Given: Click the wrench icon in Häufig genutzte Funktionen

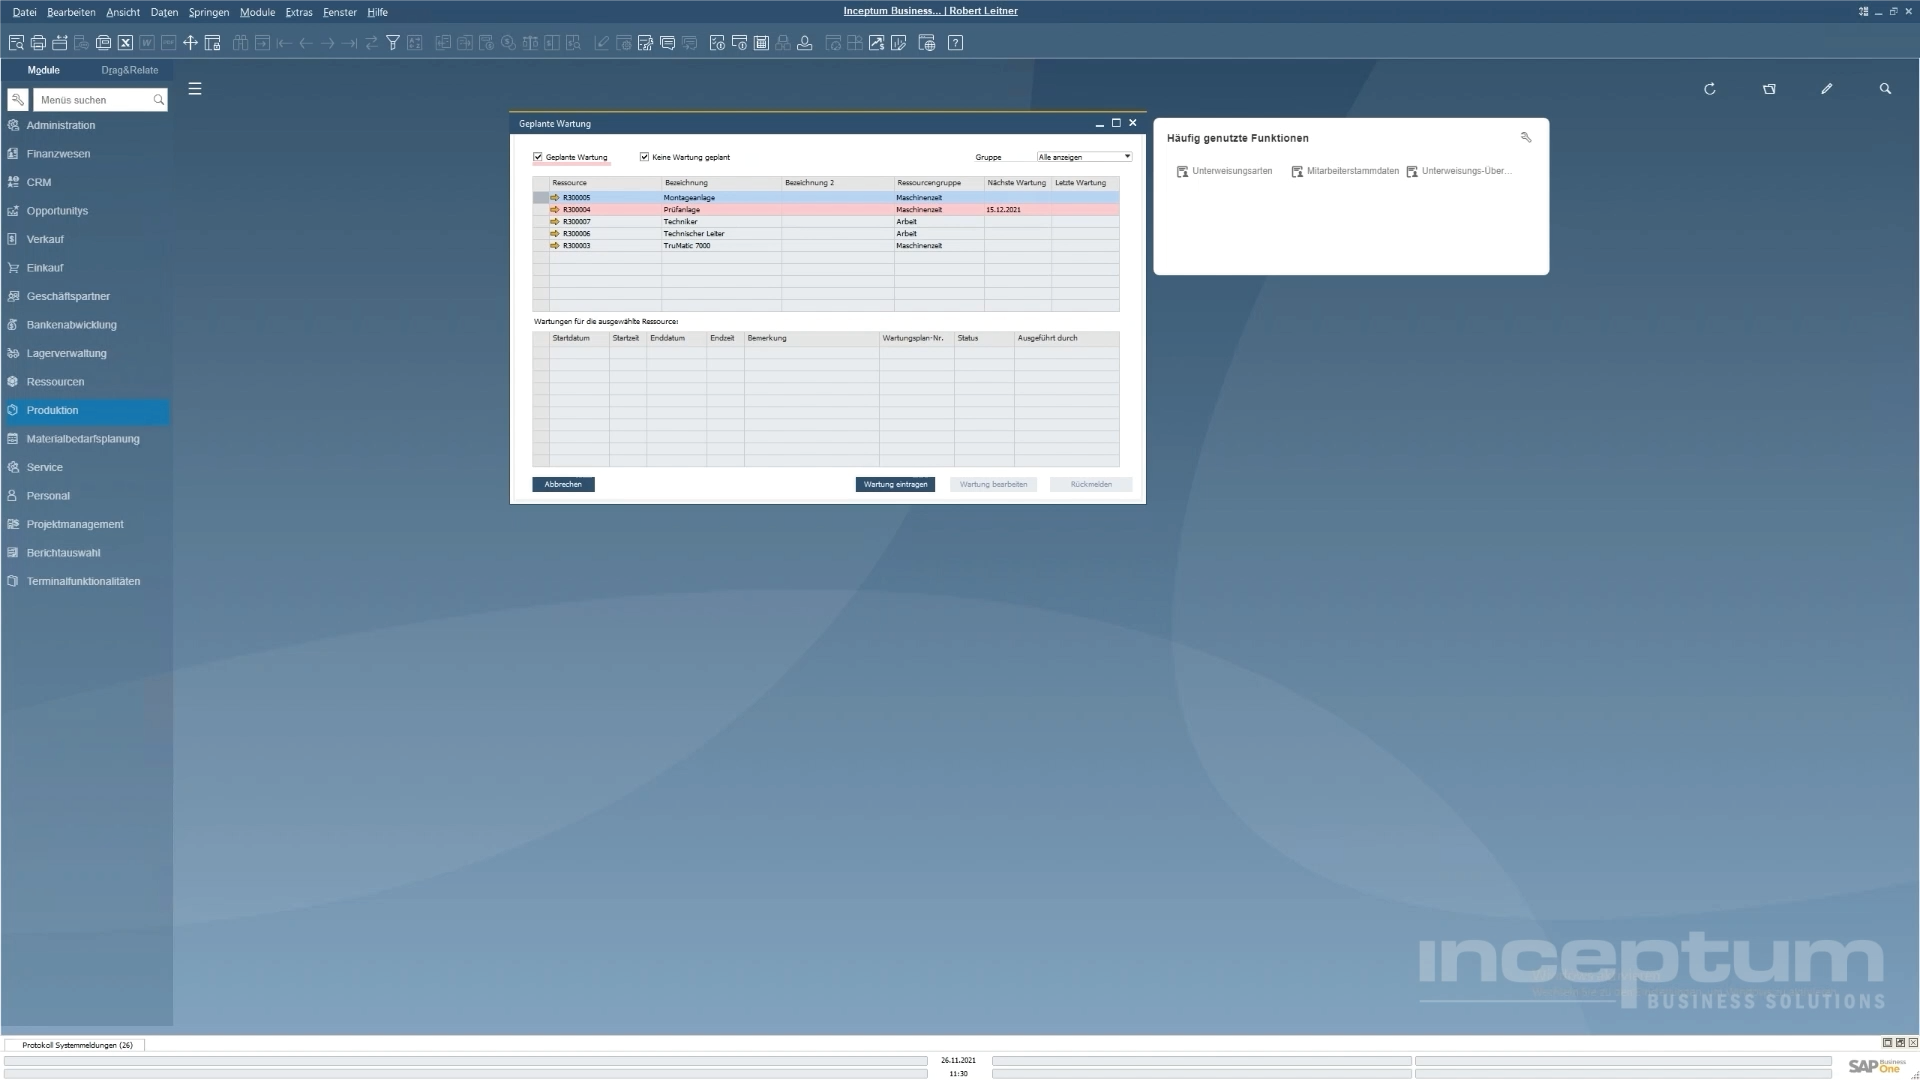Looking at the screenshot, I should tap(1526, 138).
